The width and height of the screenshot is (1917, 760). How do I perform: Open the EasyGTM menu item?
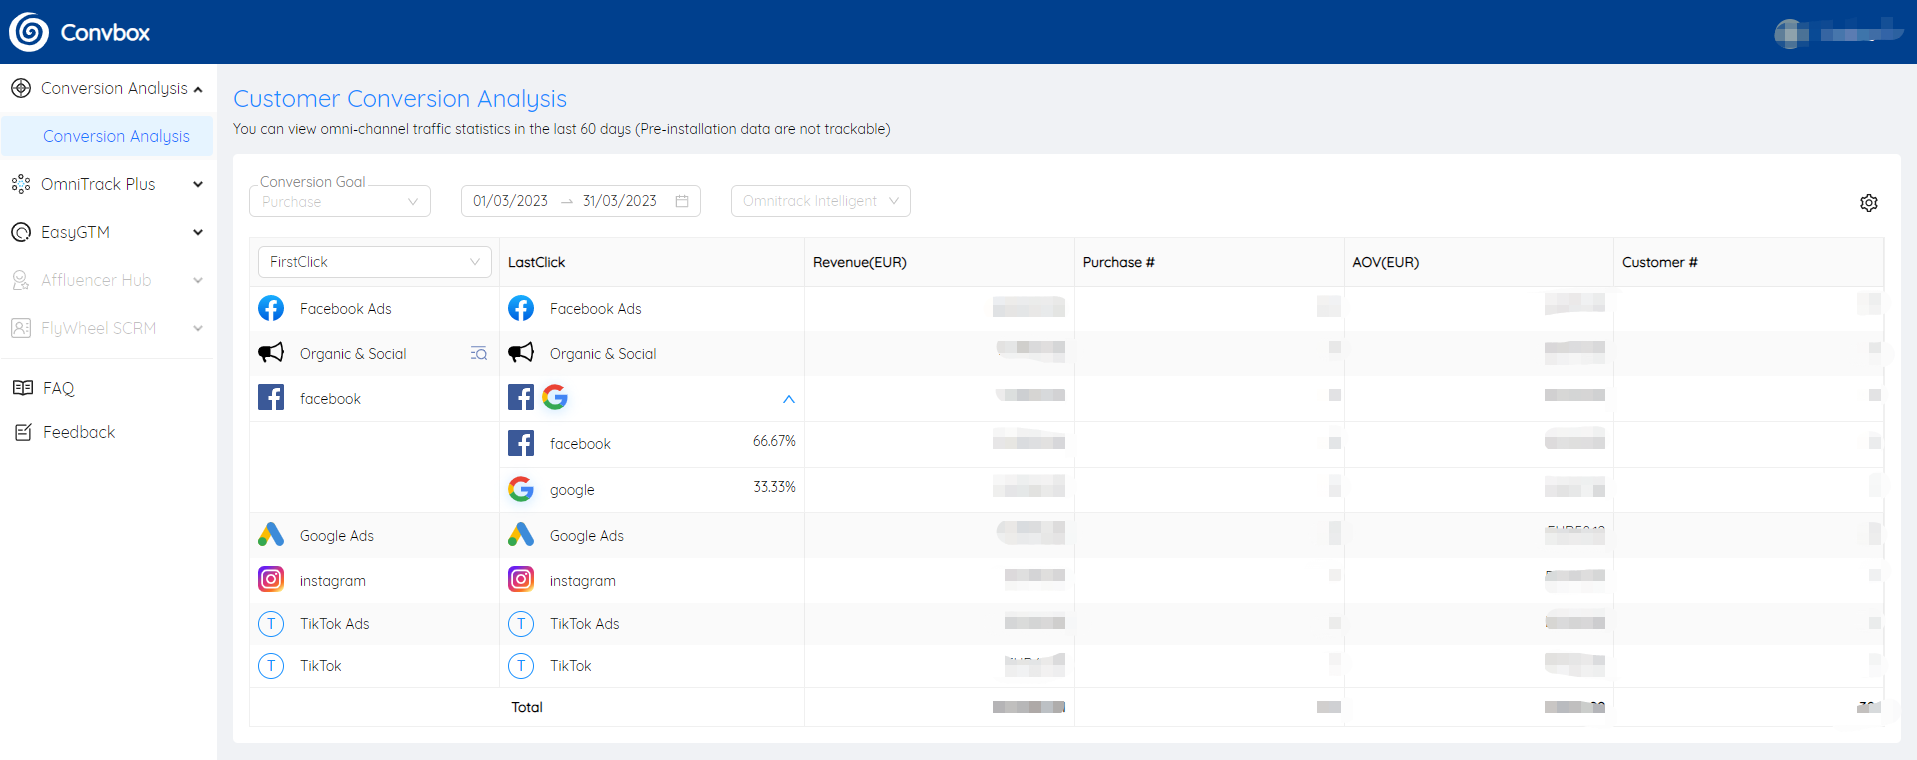tap(107, 232)
